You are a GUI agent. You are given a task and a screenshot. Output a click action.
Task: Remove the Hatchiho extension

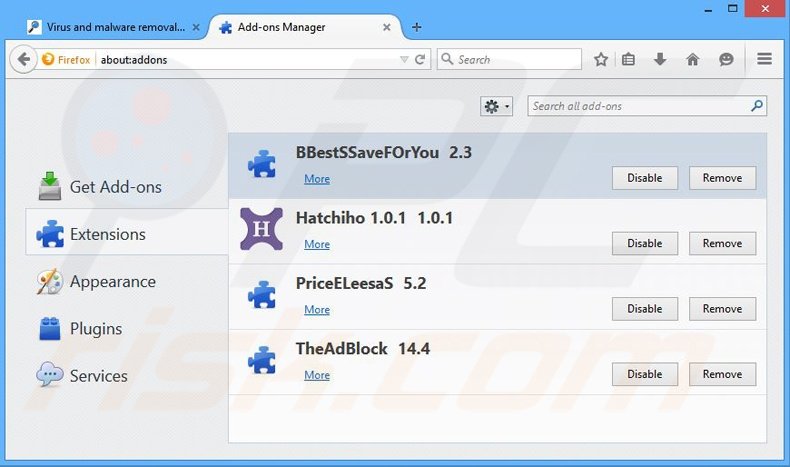pyautogui.click(x=722, y=243)
